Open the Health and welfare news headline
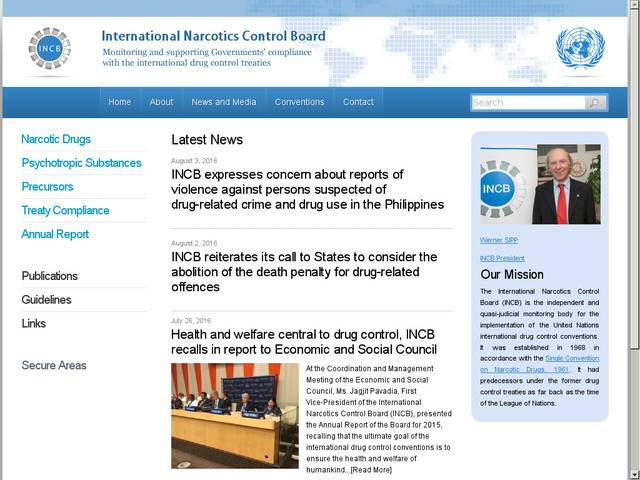640x480 pixels. [304, 342]
